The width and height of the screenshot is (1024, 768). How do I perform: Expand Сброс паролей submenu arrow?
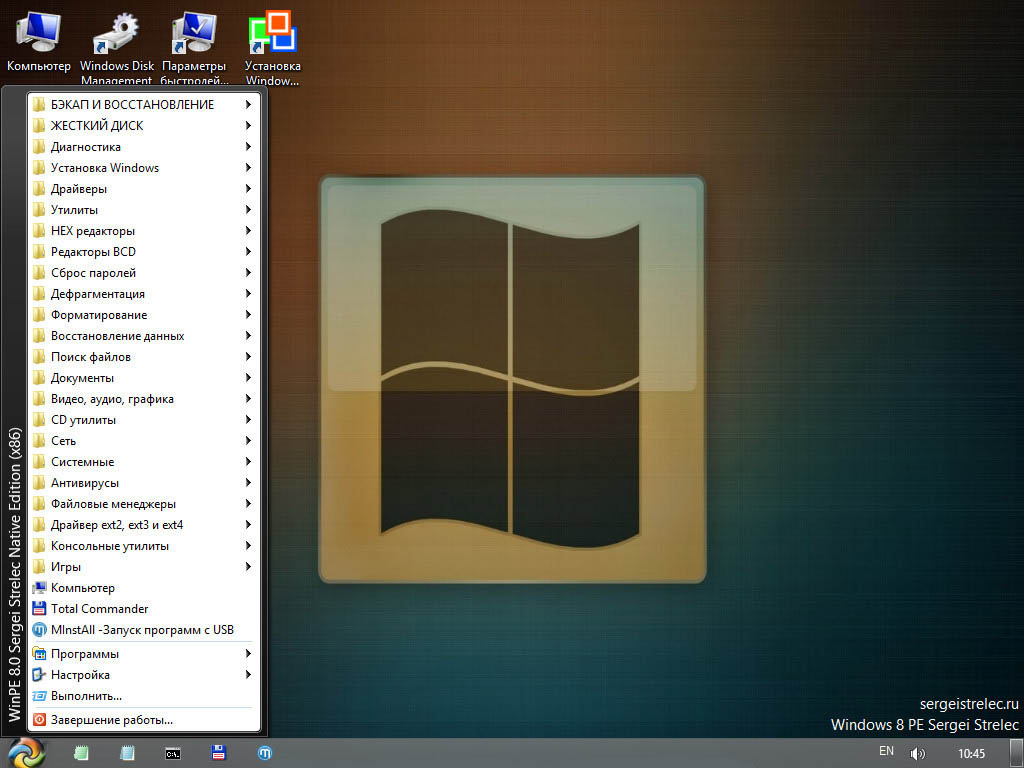click(248, 273)
